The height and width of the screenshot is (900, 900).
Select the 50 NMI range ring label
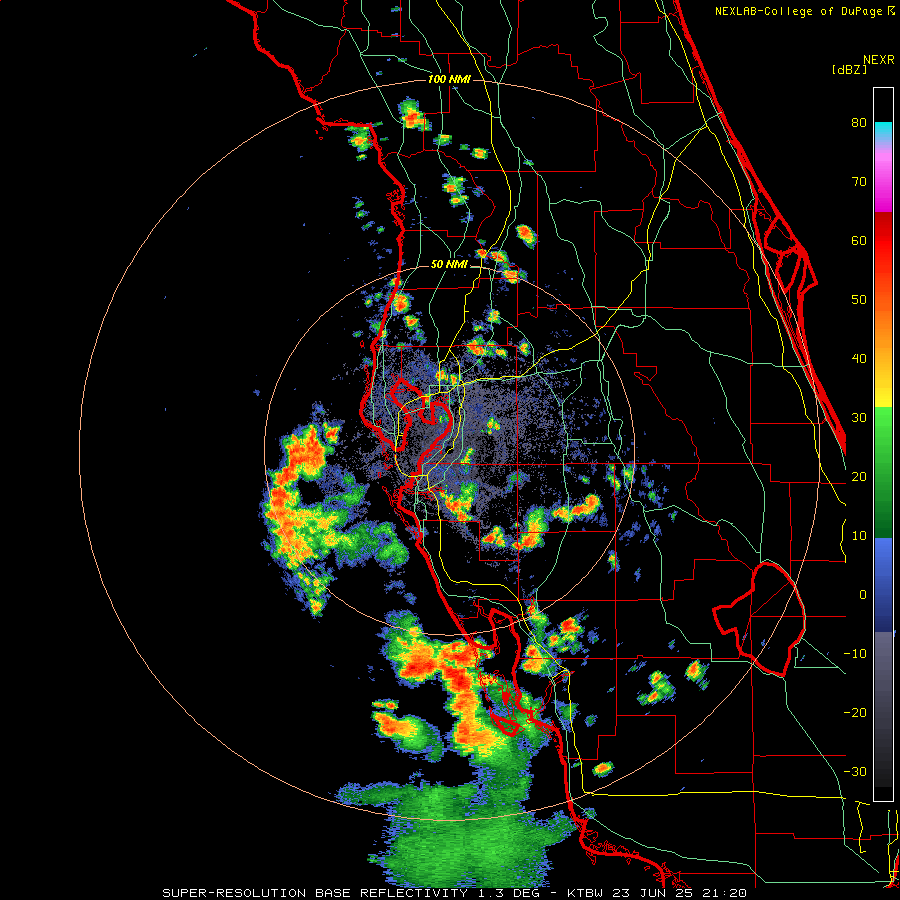pos(449,264)
